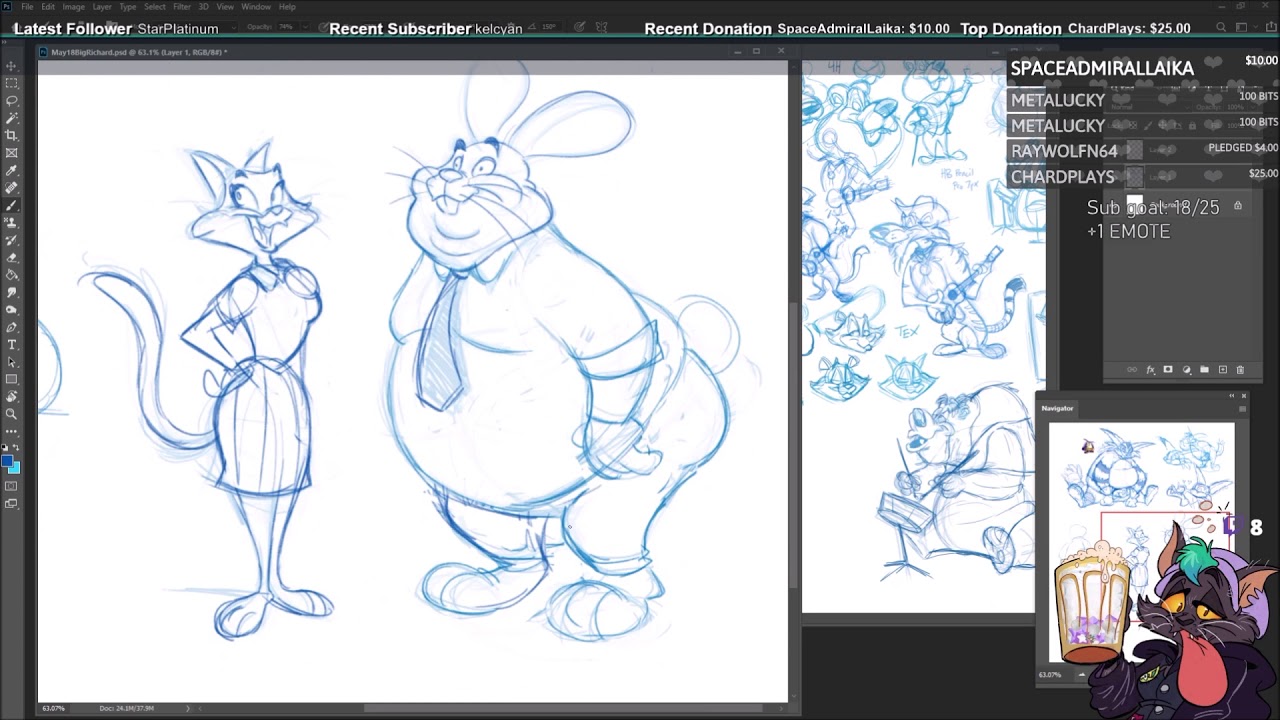
Task: Select the Eyedropper tool
Action: click(12, 170)
